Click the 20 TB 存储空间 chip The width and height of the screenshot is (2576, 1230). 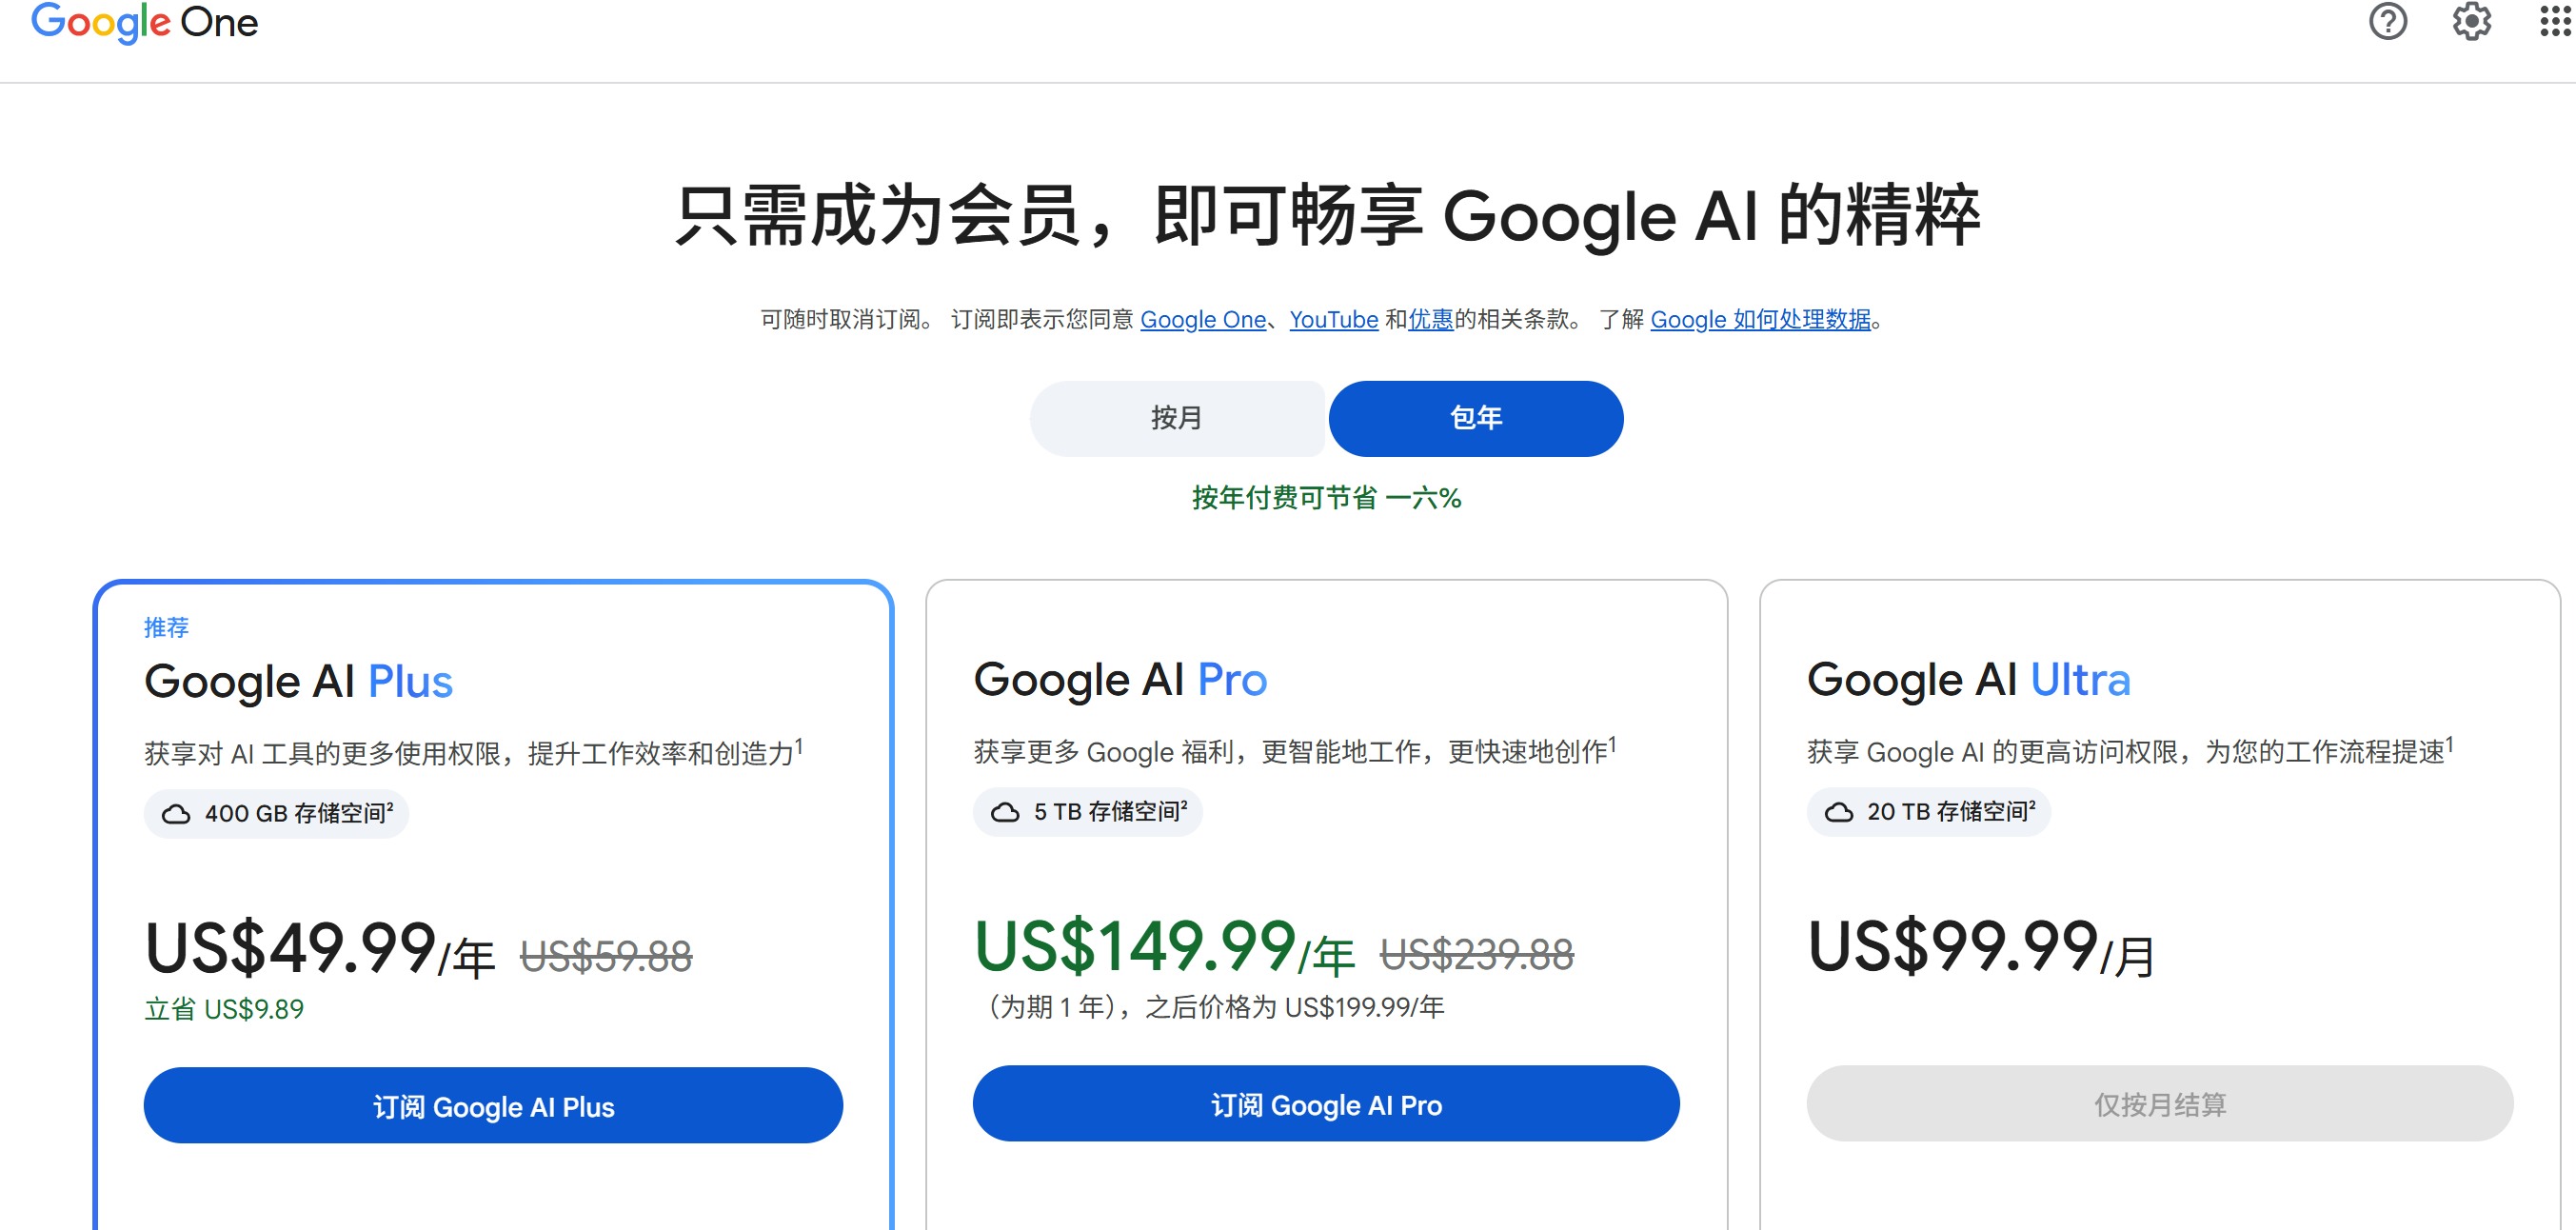[x=1928, y=812]
